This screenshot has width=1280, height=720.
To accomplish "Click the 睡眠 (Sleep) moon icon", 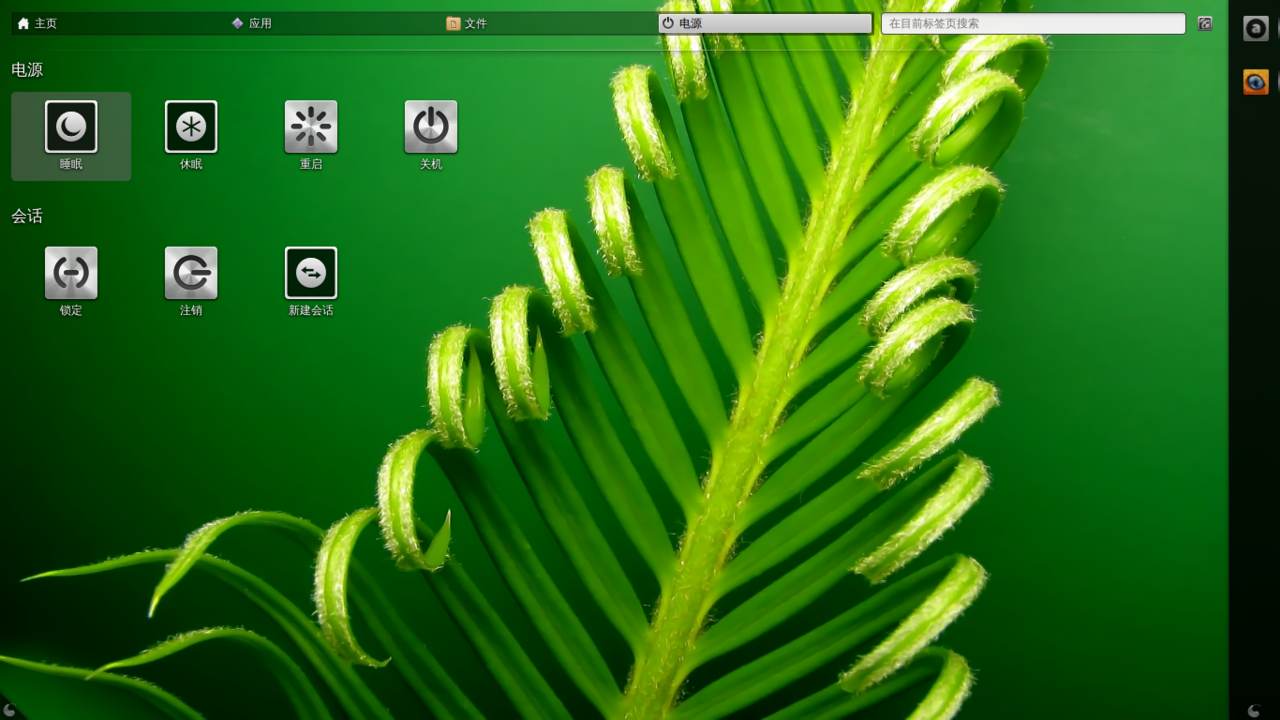I will [71, 127].
